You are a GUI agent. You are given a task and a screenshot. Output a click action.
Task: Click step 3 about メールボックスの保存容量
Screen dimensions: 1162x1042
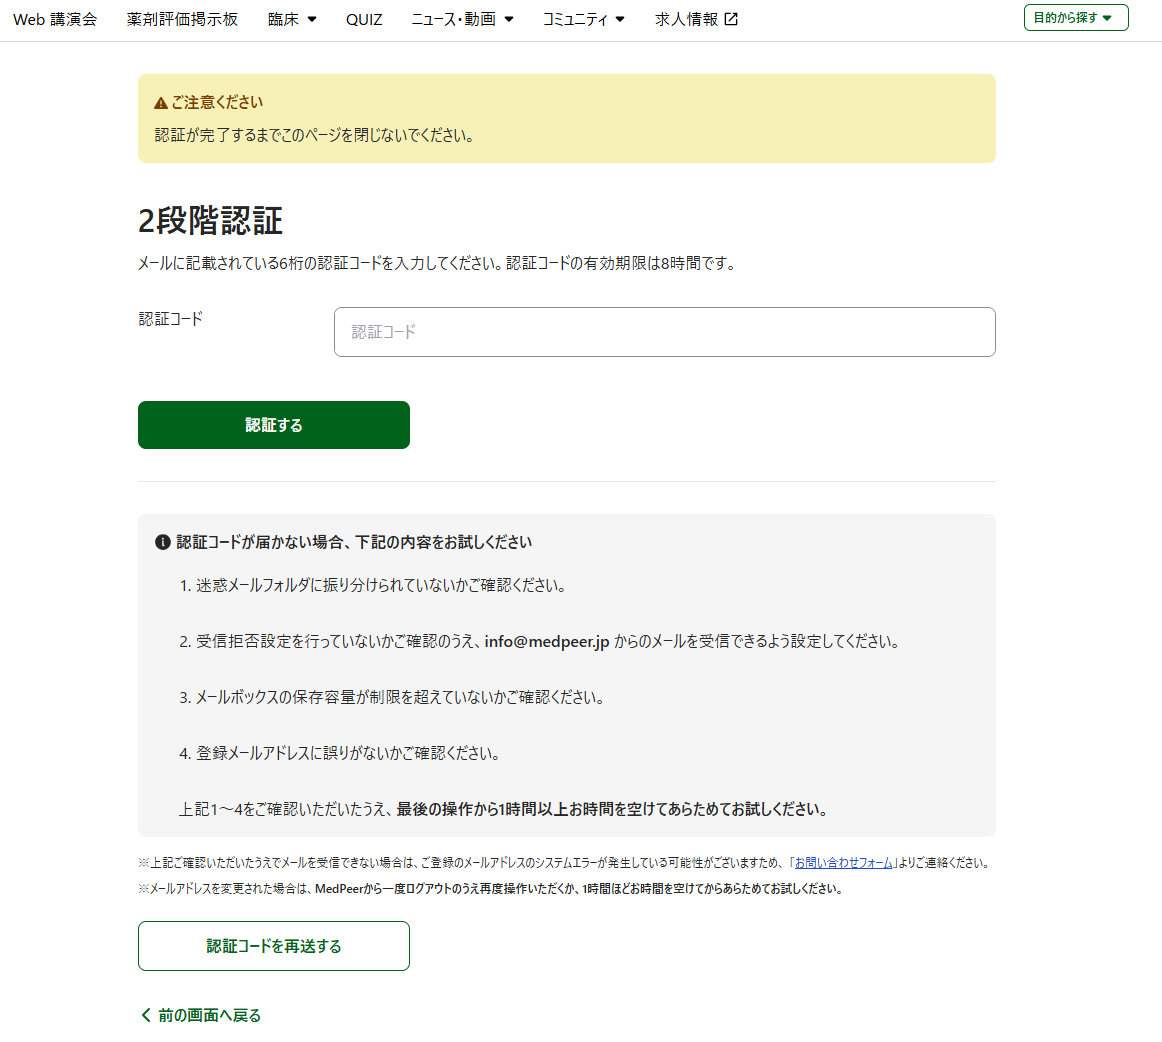point(392,697)
